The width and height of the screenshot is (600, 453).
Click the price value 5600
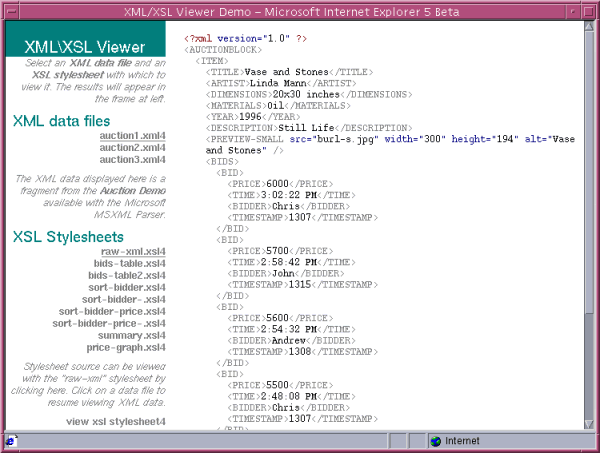coord(277,318)
